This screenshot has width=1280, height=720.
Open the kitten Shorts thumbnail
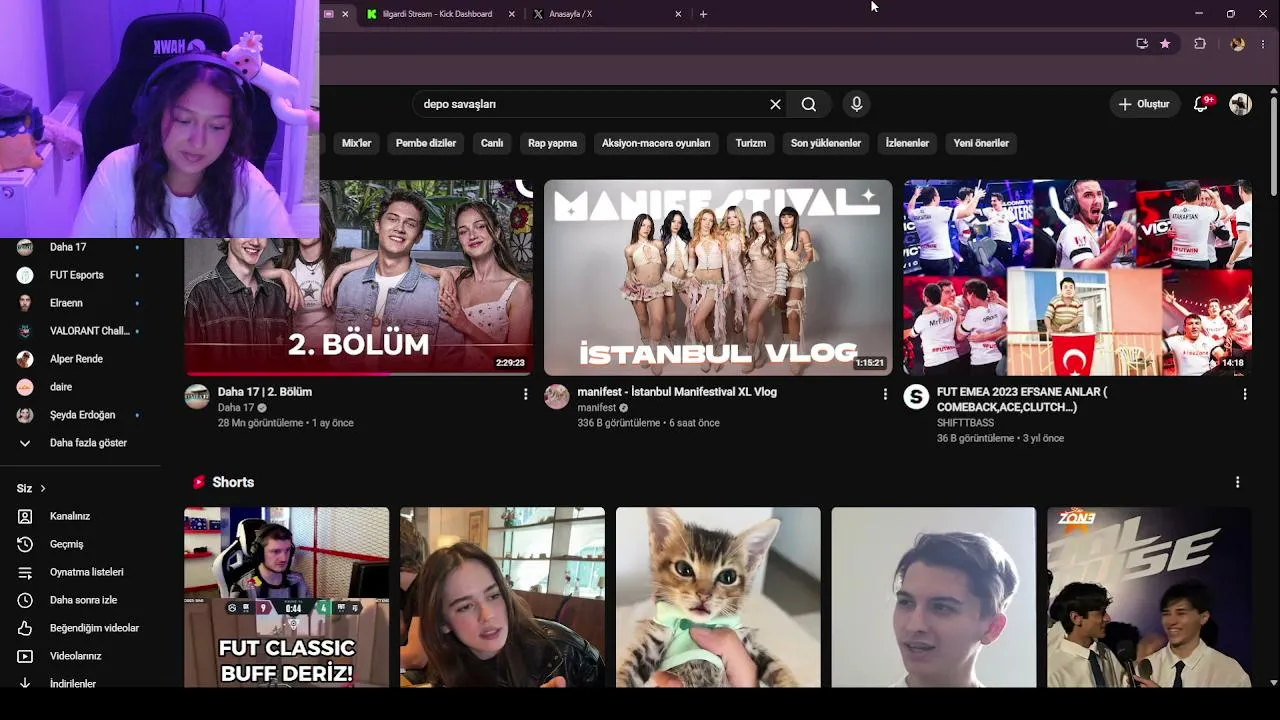pyautogui.click(x=718, y=597)
